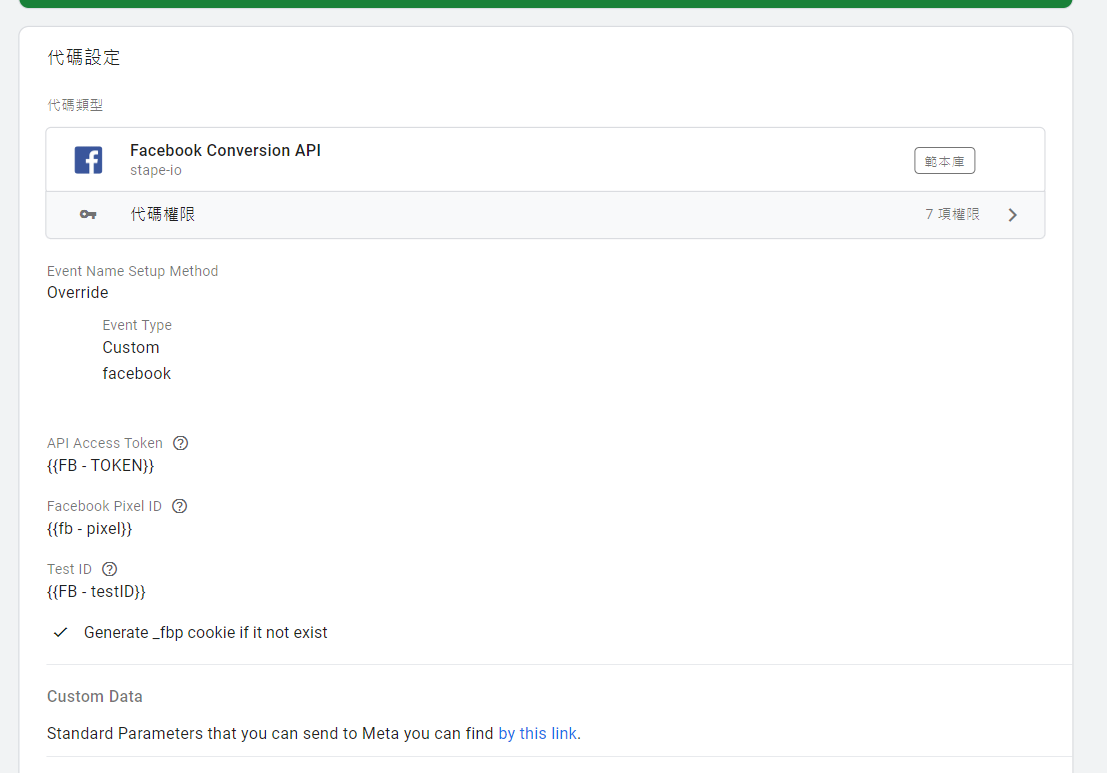Click the 代碼設定 section heading
The width and height of the screenshot is (1107, 773).
tap(83, 57)
